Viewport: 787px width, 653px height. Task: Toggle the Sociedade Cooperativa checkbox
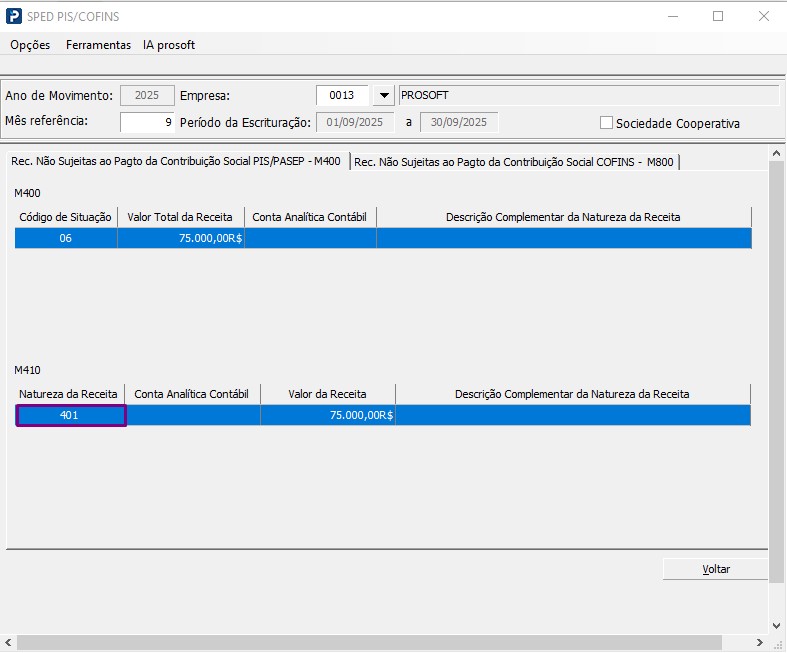(x=606, y=123)
